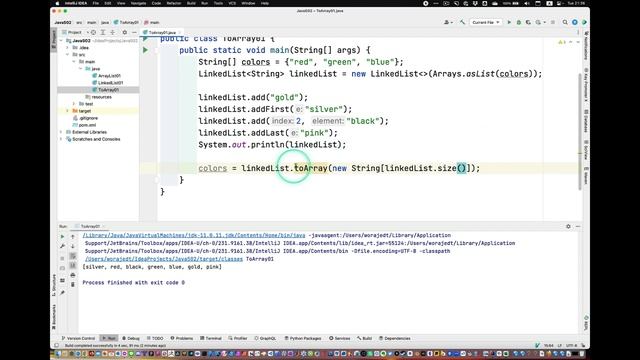Viewport: 640px width, 360px height.
Task: Toggle Scroll to End in Run panel
Action: 73,265
